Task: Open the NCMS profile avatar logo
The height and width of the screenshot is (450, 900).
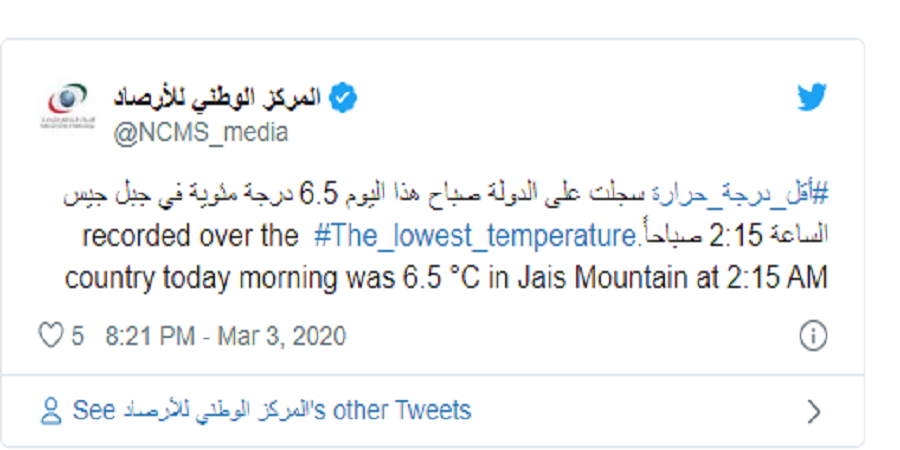Action: click(x=68, y=106)
